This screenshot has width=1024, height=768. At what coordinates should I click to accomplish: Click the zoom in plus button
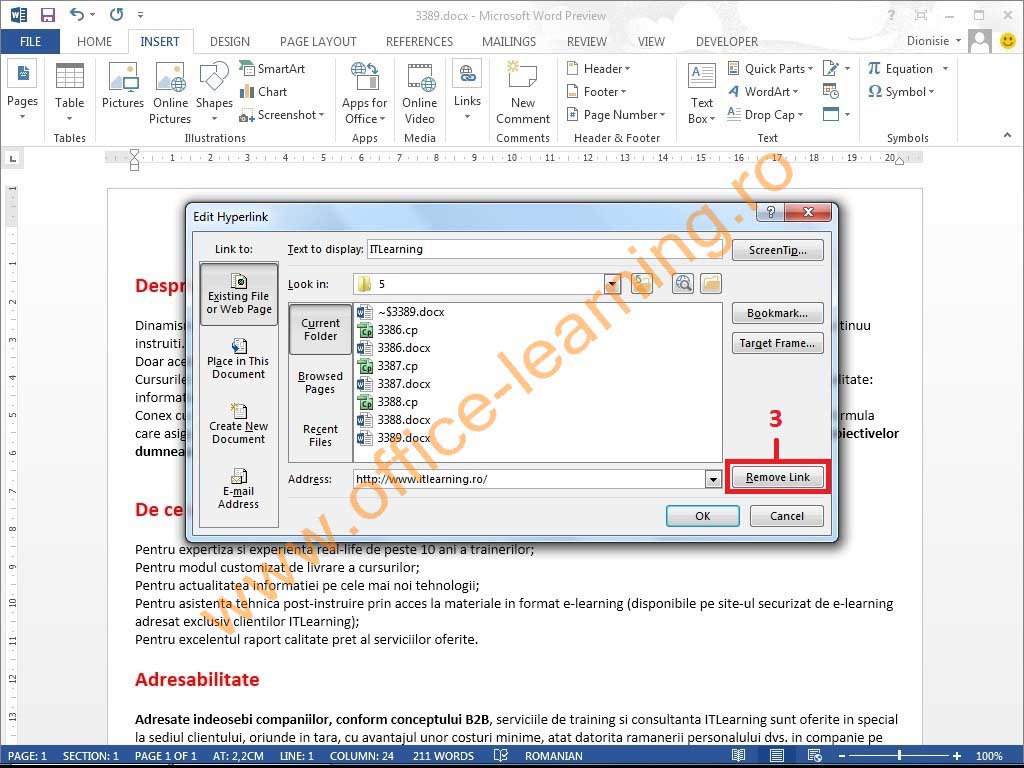point(957,756)
